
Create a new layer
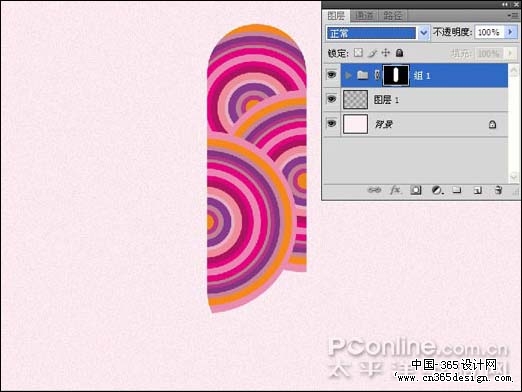[x=478, y=190]
